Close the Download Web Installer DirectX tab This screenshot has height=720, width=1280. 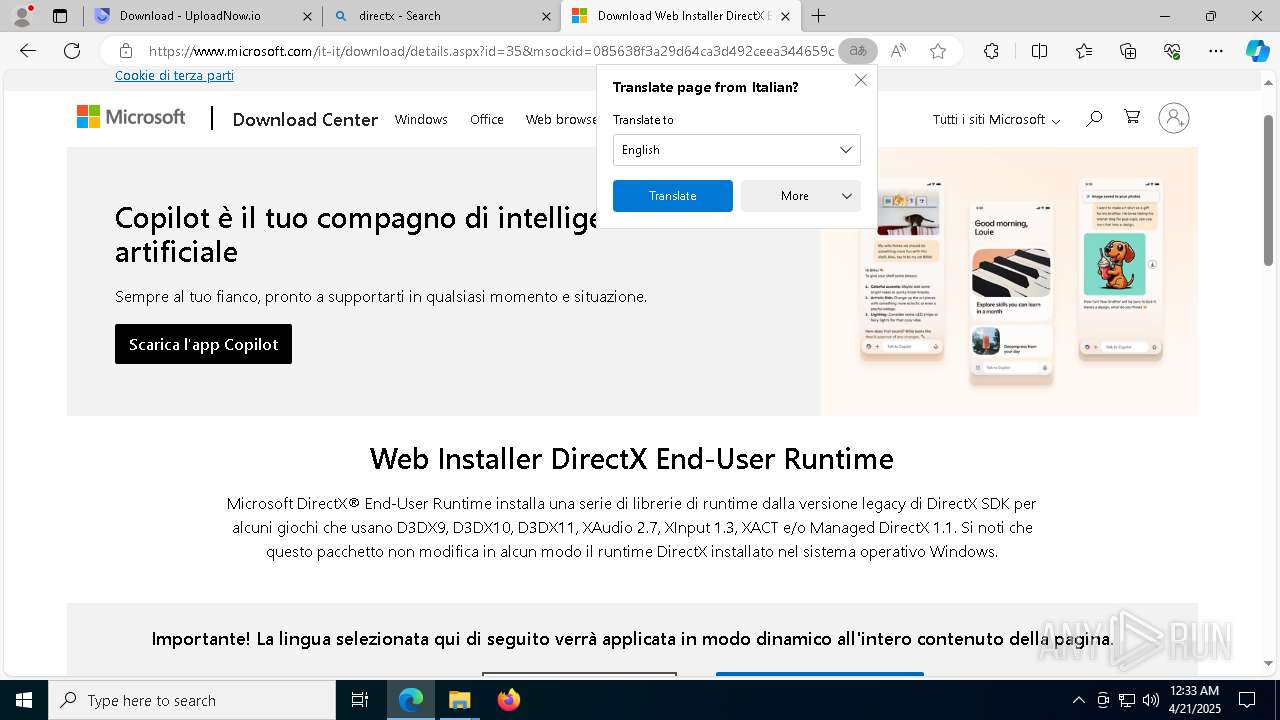[x=785, y=16]
